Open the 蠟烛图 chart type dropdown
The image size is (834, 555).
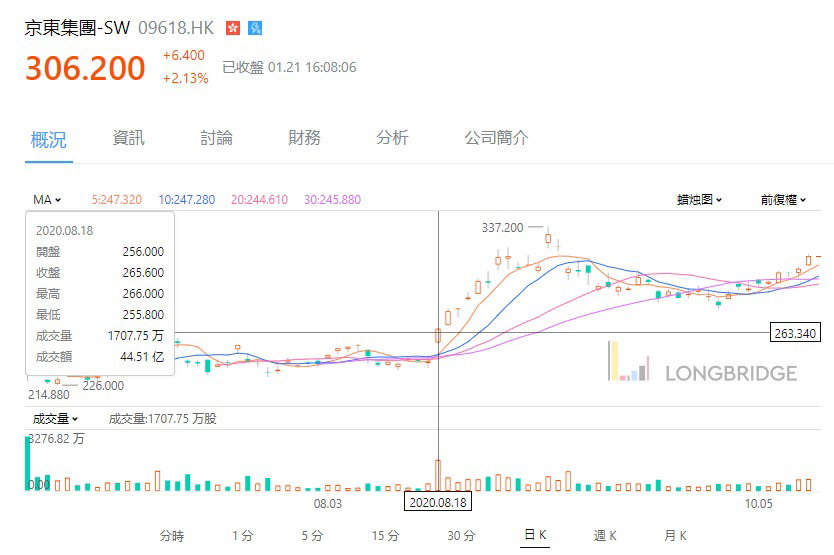pyautogui.click(x=699, y=200)
